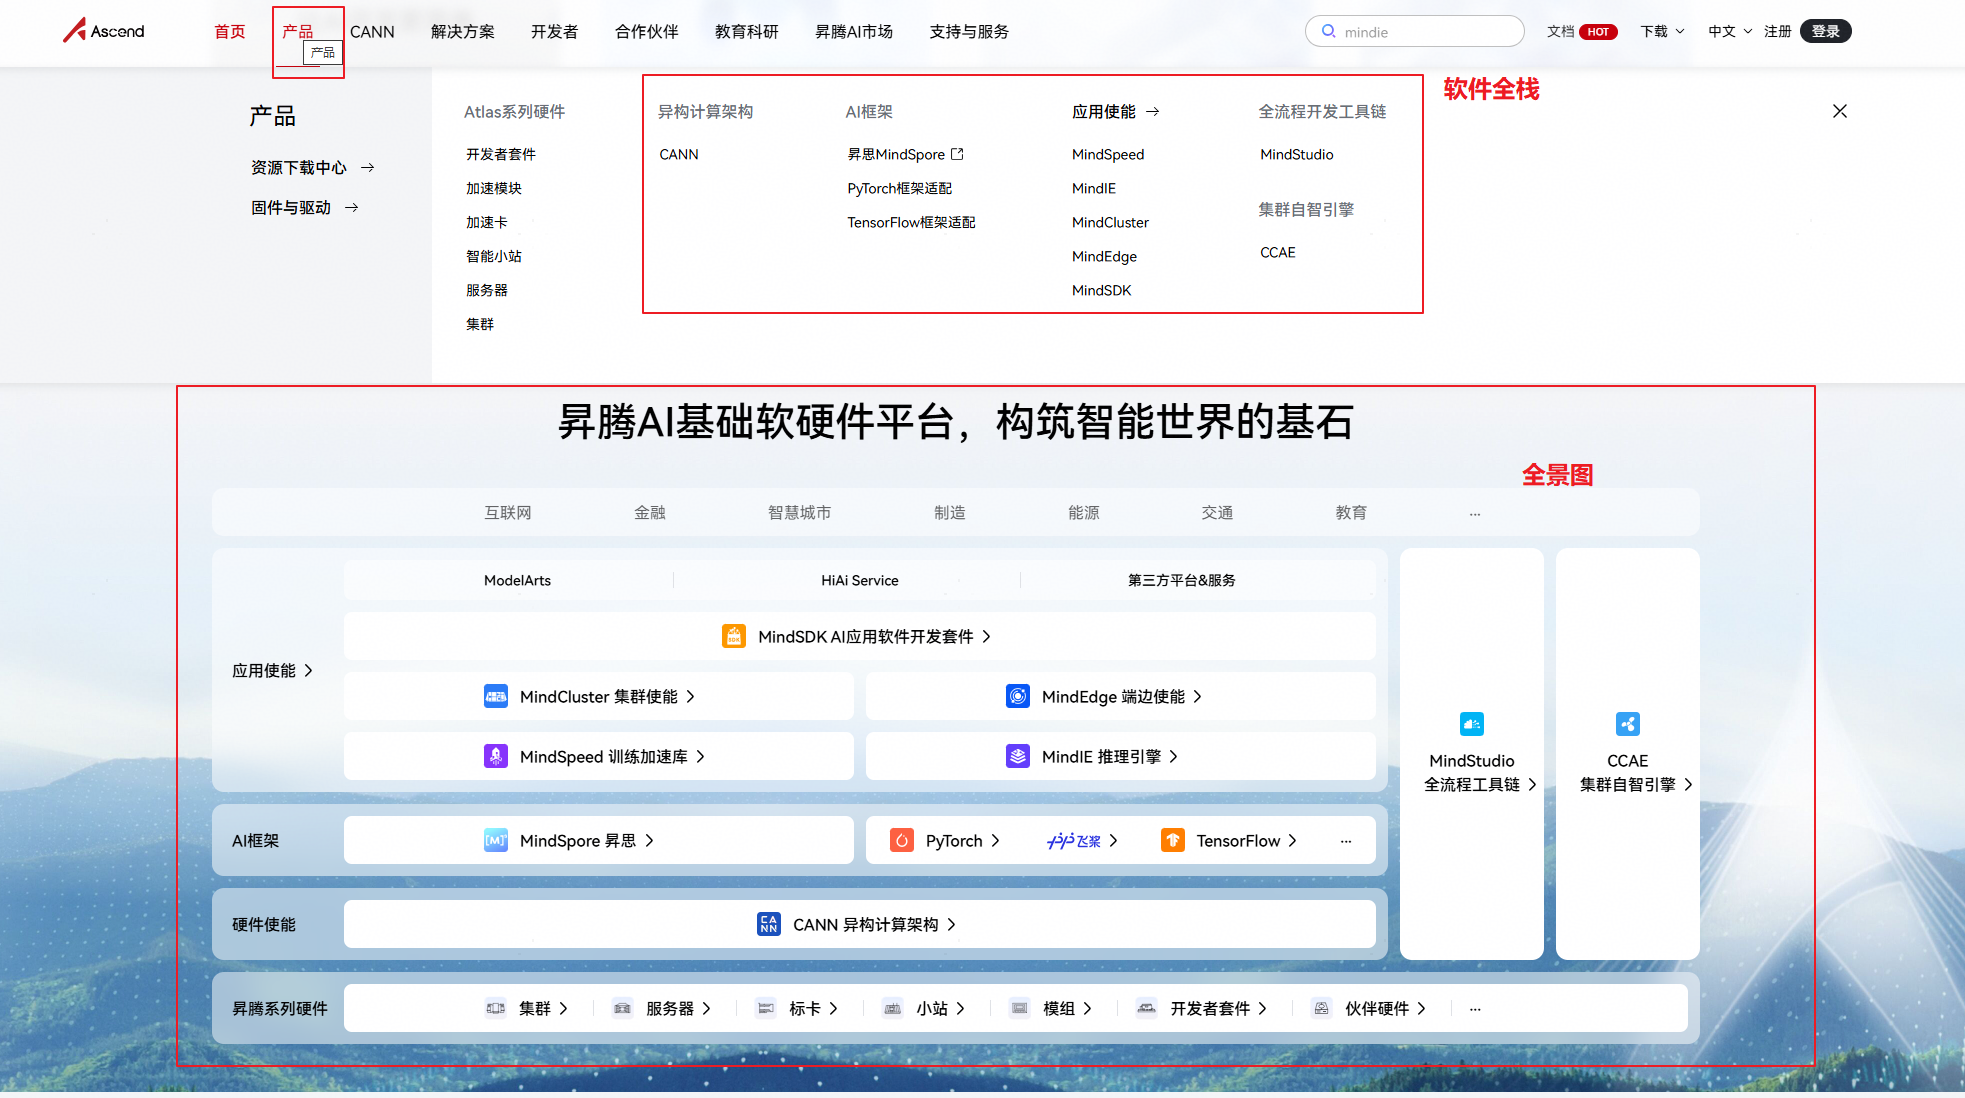Select the MindIE 推理引擎 icon
The image size is (1965, 1098).
pos(1018,756)
